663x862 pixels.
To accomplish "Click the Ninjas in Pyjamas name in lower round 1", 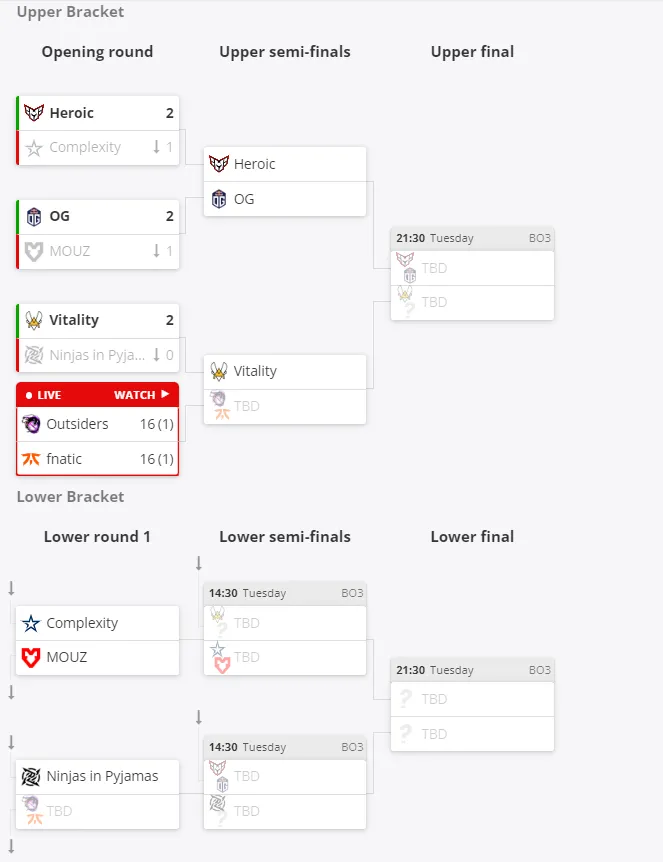I will click(102, 776).
